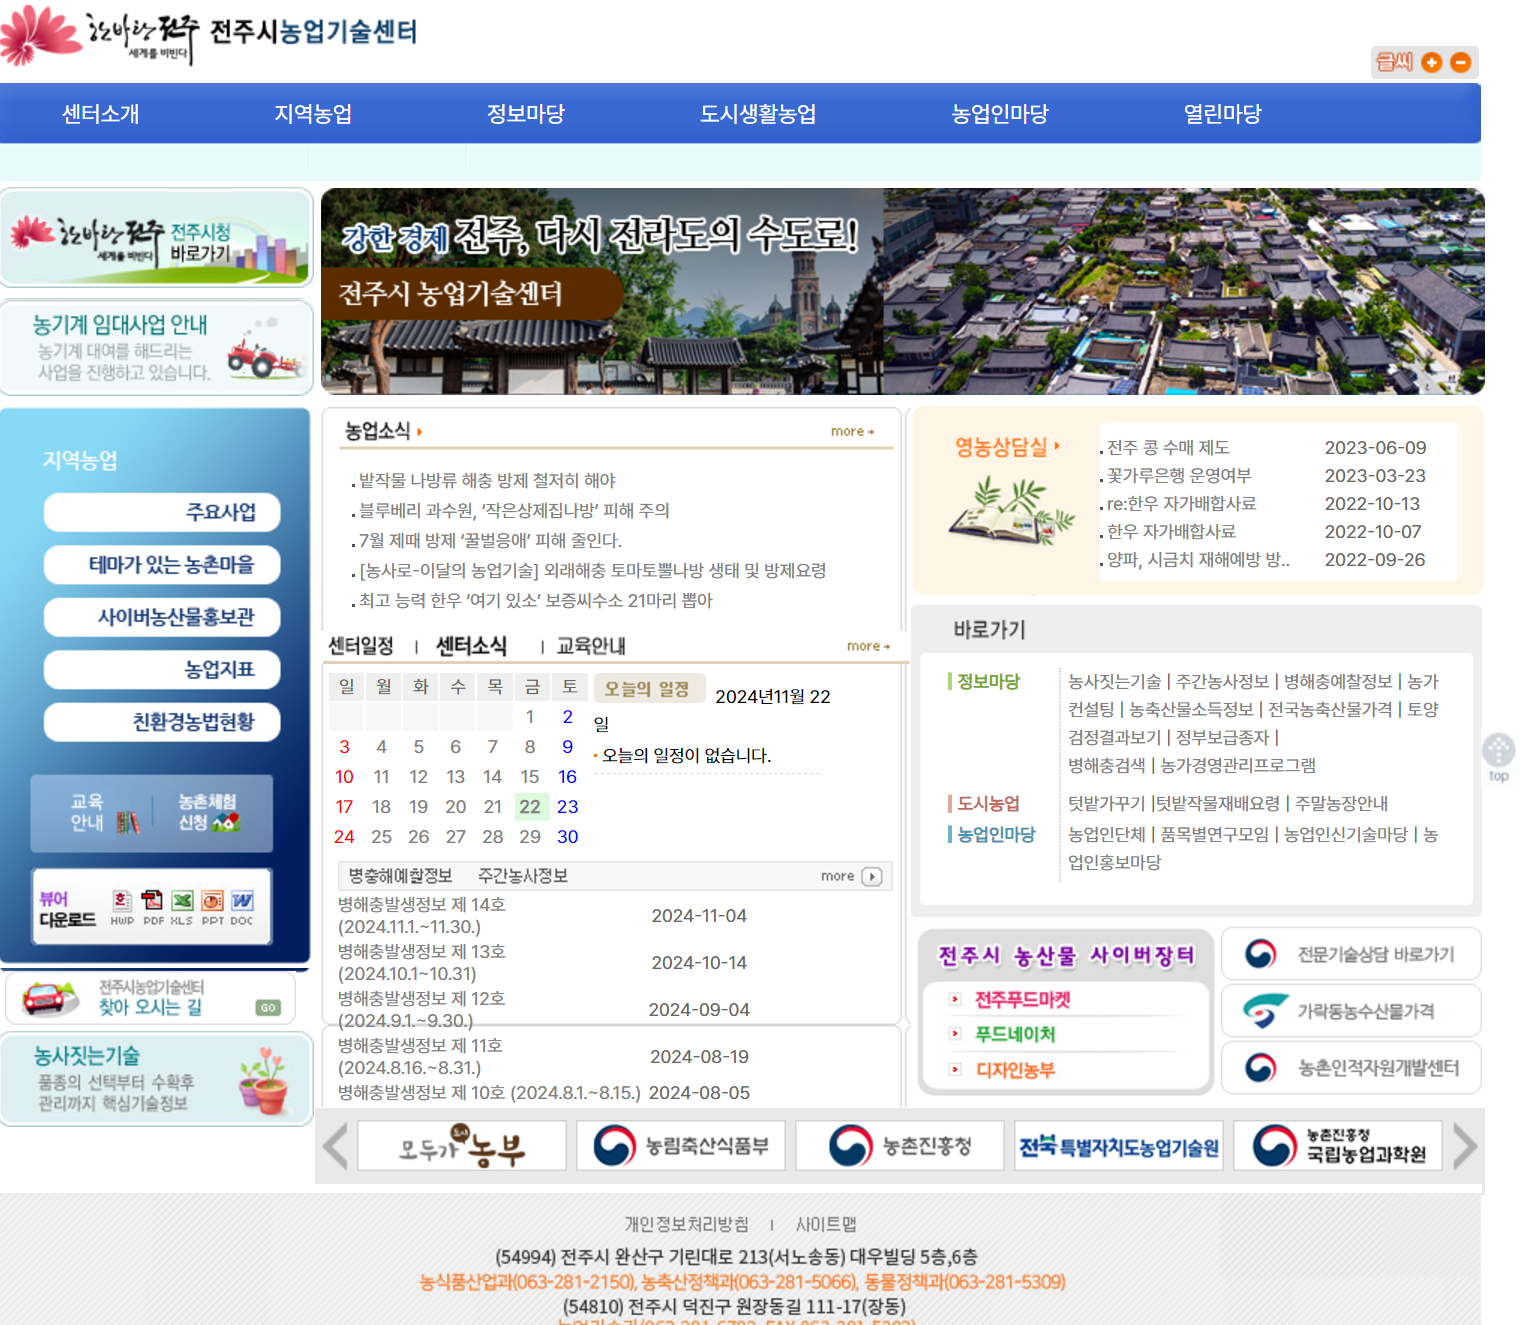Click 농업인단체 link in 바로가기

(x=1106, y=835)
